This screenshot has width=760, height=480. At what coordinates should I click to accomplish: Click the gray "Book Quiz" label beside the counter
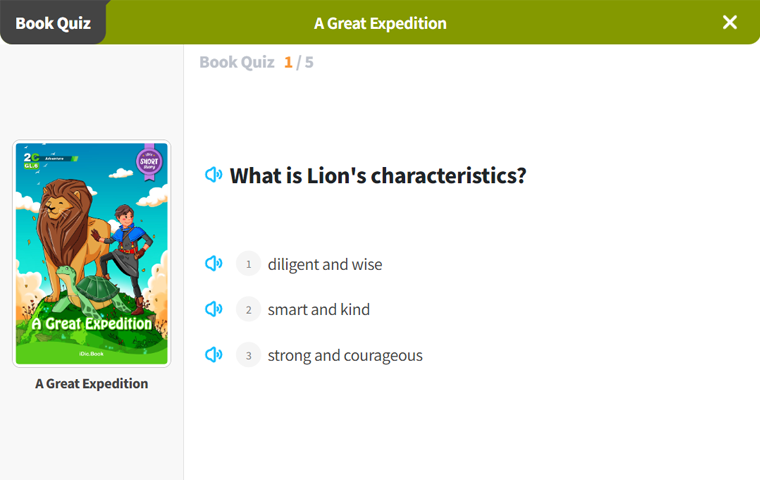pyautogui.click(x=236, y=62)
